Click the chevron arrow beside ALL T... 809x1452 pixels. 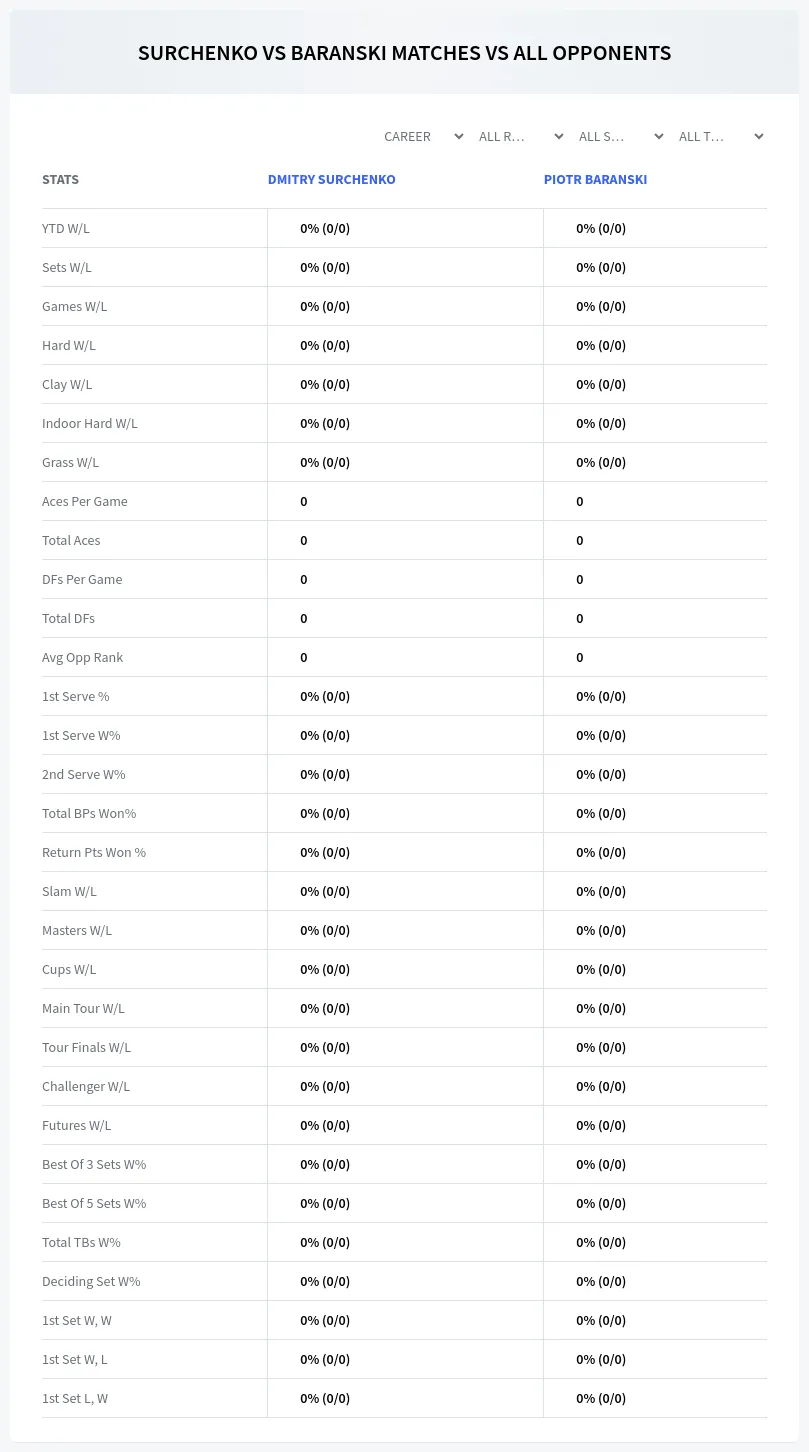pos(759,137)
